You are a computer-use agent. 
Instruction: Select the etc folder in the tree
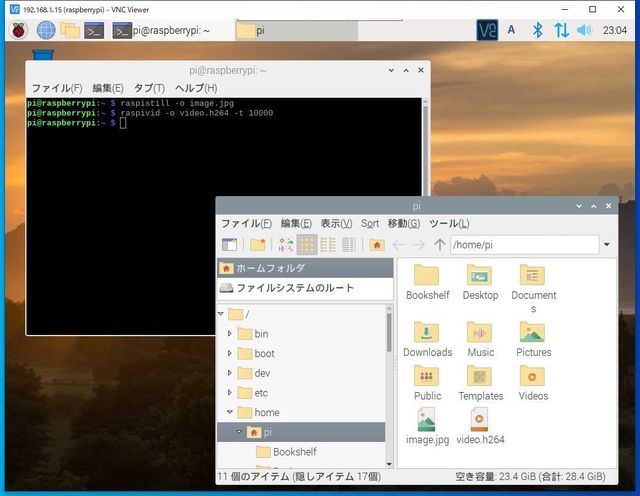tap(253, 393)
